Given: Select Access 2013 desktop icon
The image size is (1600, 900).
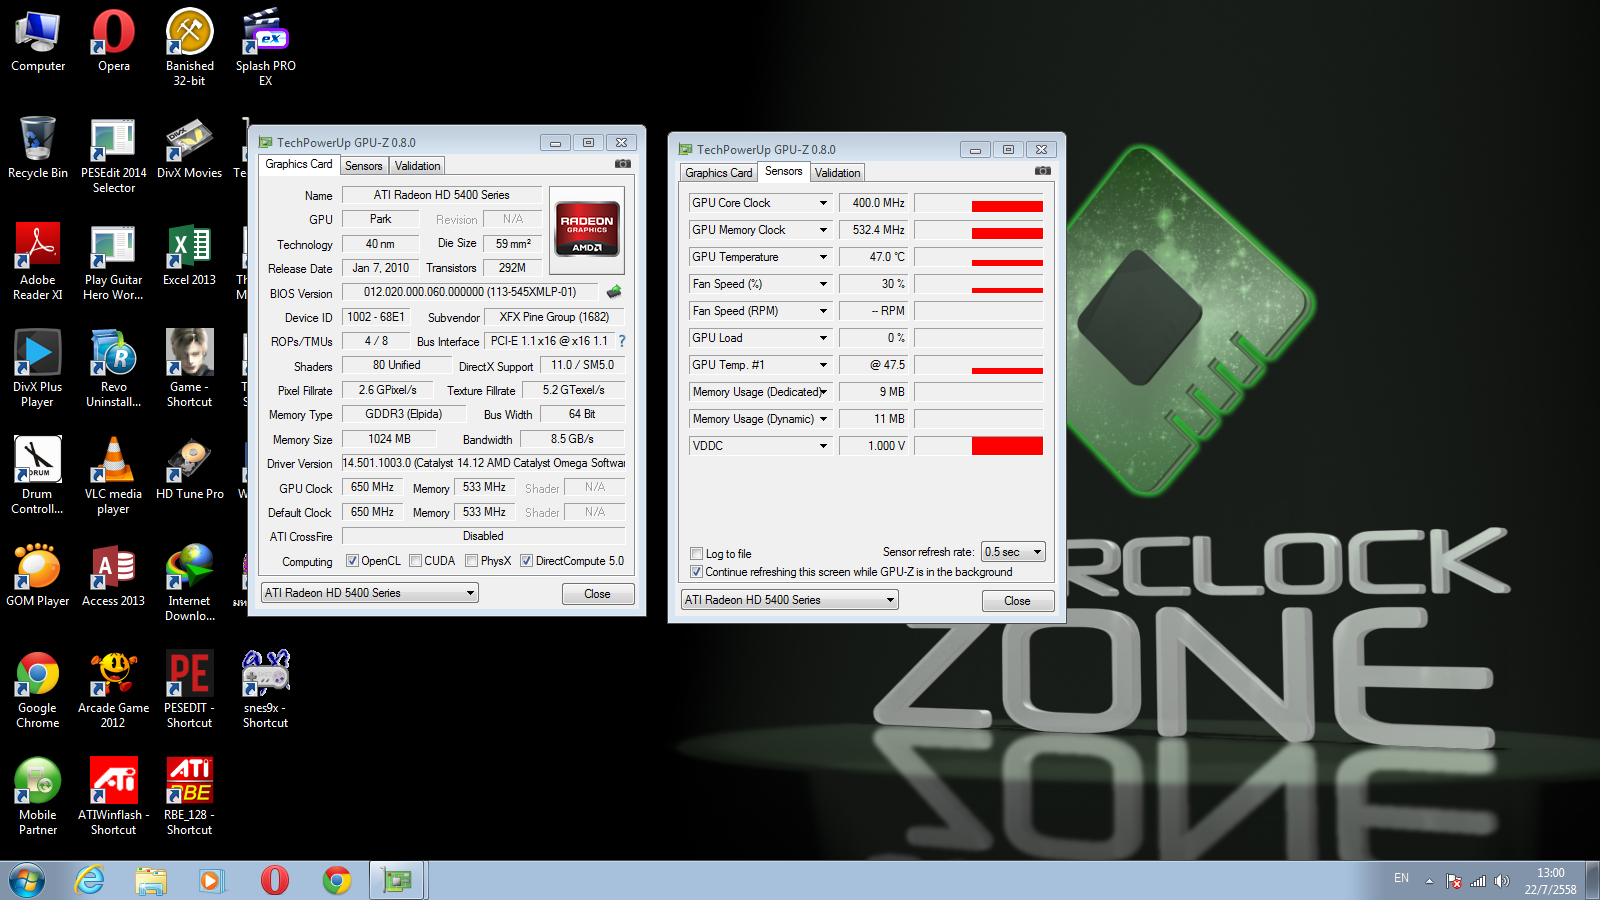Looking at the screenshot, I should [114, 576].
